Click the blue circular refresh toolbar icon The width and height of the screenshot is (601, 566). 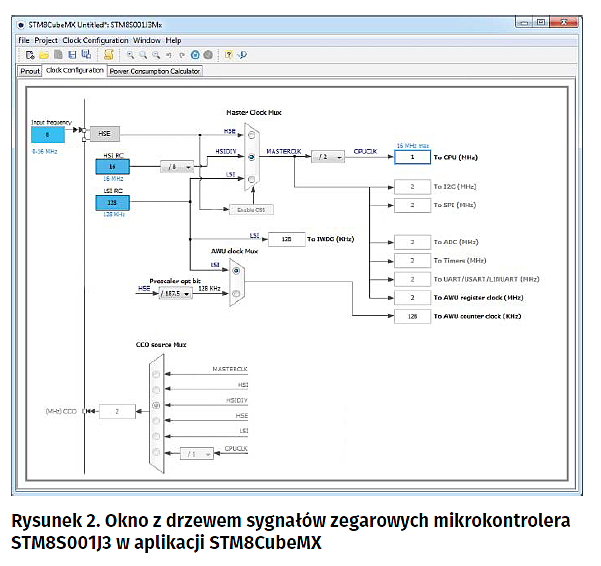[x=196, y=55]
